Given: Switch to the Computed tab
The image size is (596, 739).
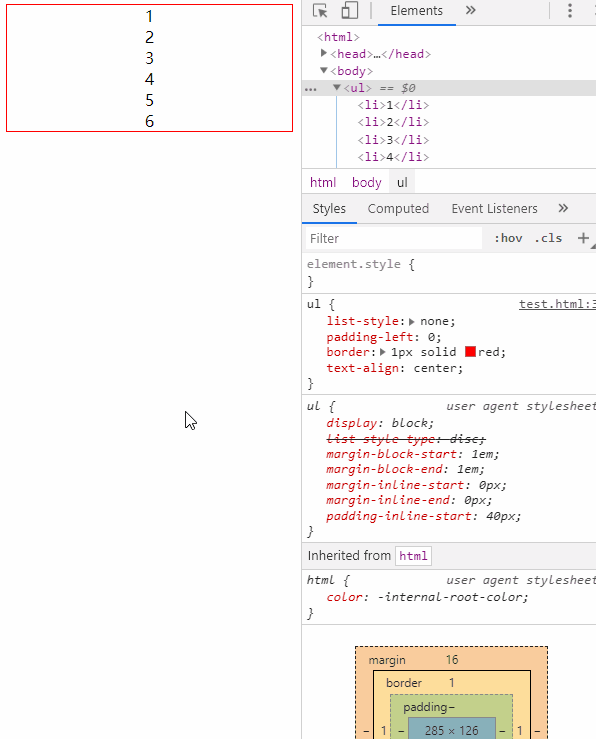Looking at the screenshot, I should 398,208.
